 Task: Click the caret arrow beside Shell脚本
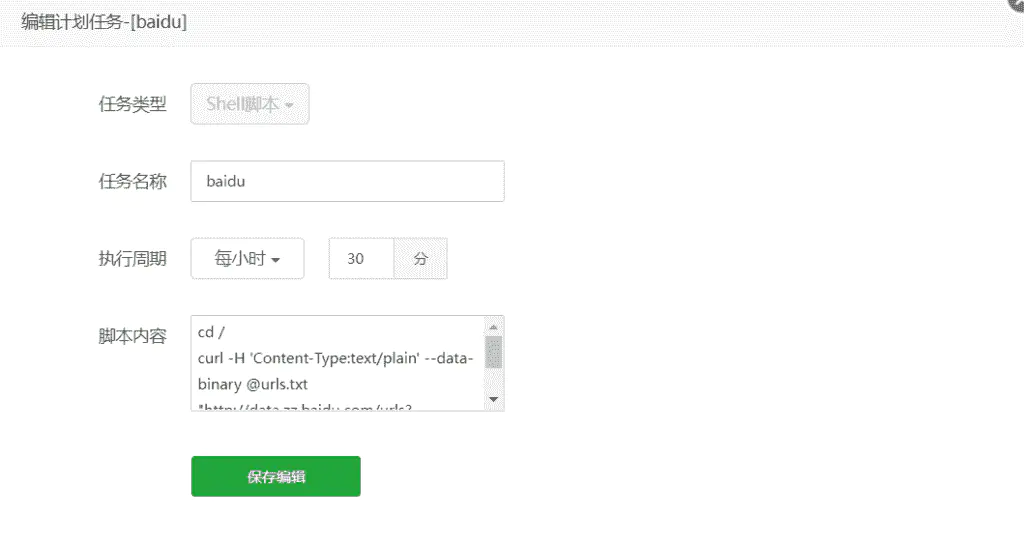click(x=289, y=105)
